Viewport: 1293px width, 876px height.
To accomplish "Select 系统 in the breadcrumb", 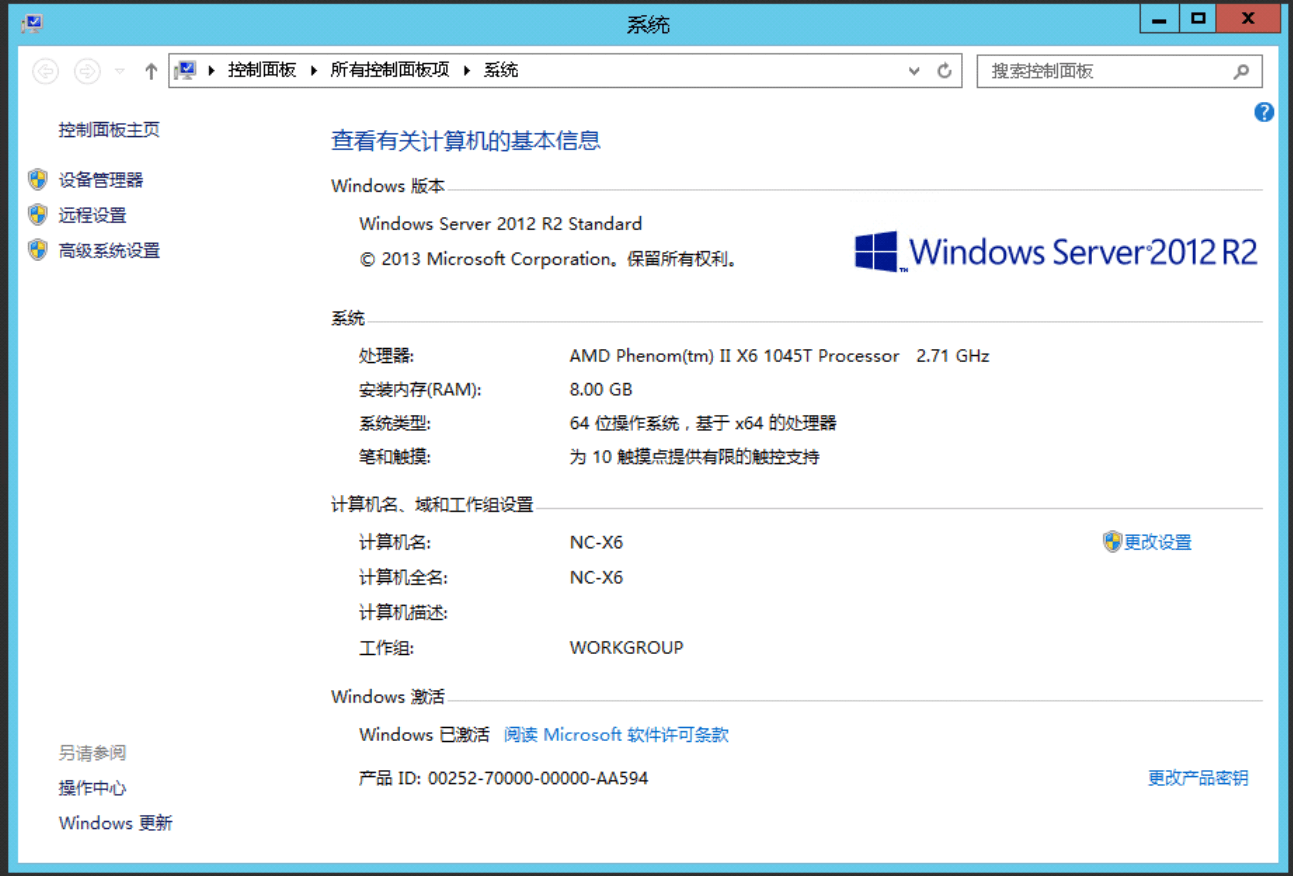I will pos(501,70).
